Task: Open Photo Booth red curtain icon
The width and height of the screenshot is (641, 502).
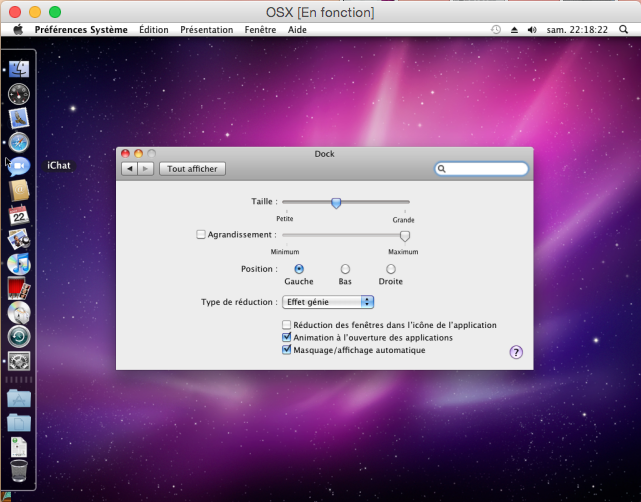Action: (x=19, y=288)
